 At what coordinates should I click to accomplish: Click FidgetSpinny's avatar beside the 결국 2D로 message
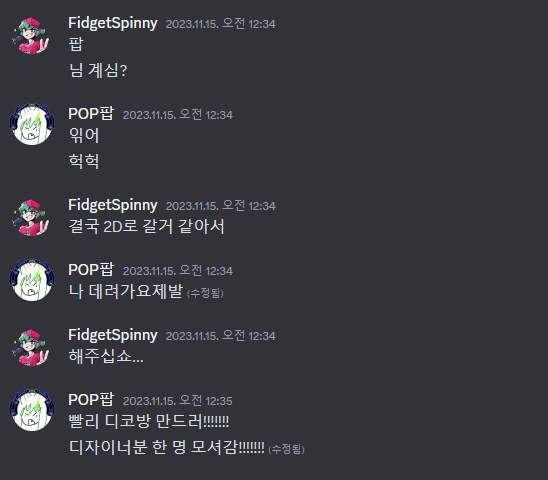coord(31,218)
